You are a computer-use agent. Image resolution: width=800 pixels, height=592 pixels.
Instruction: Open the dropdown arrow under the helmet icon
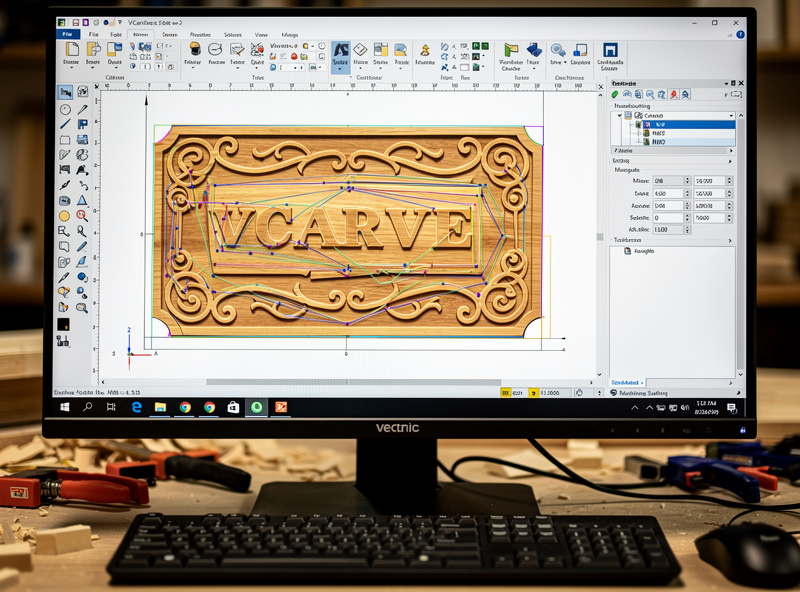point(193,68)
